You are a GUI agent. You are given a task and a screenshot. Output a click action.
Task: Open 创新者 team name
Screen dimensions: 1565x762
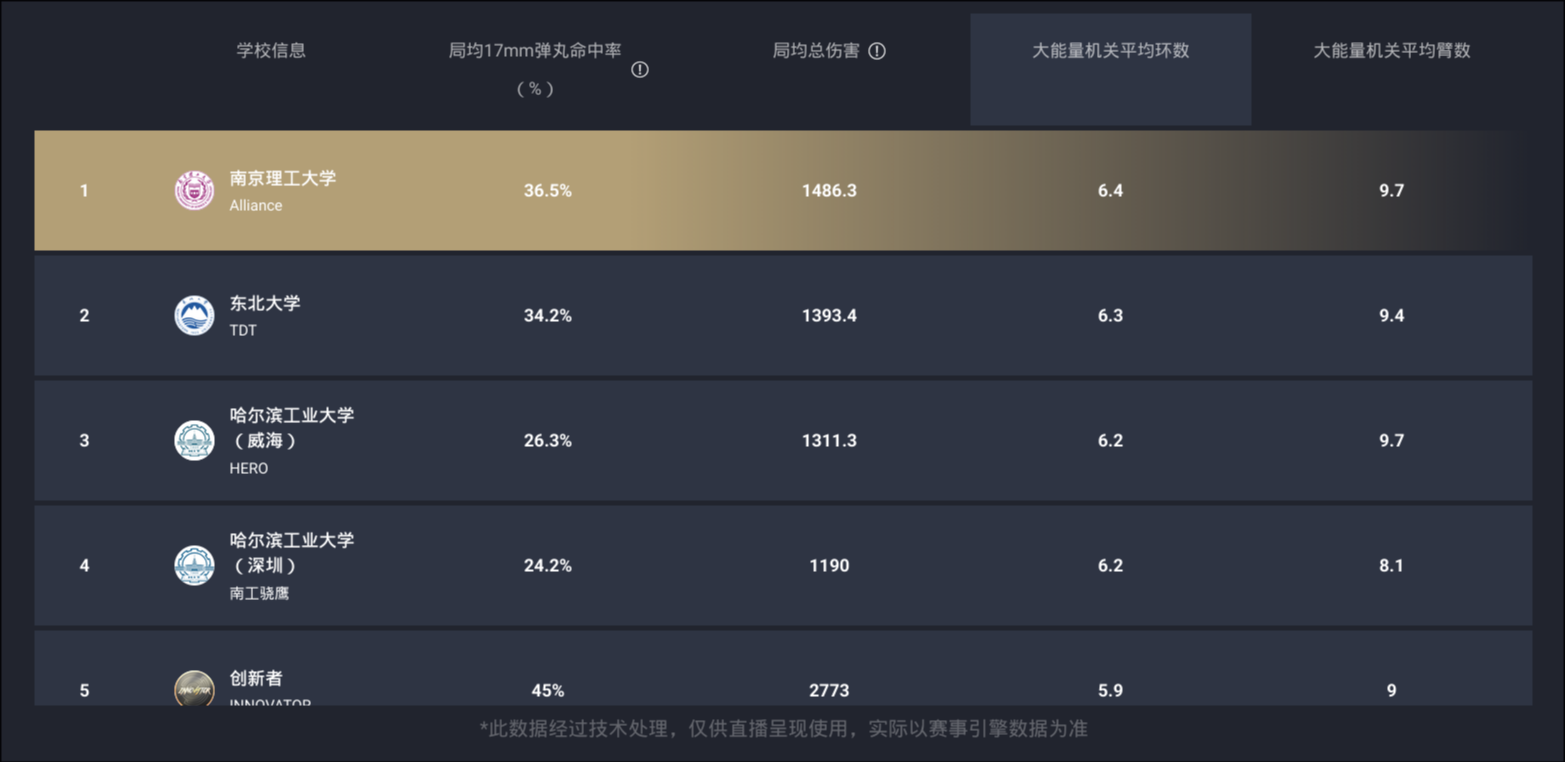(x=256, y=678)
